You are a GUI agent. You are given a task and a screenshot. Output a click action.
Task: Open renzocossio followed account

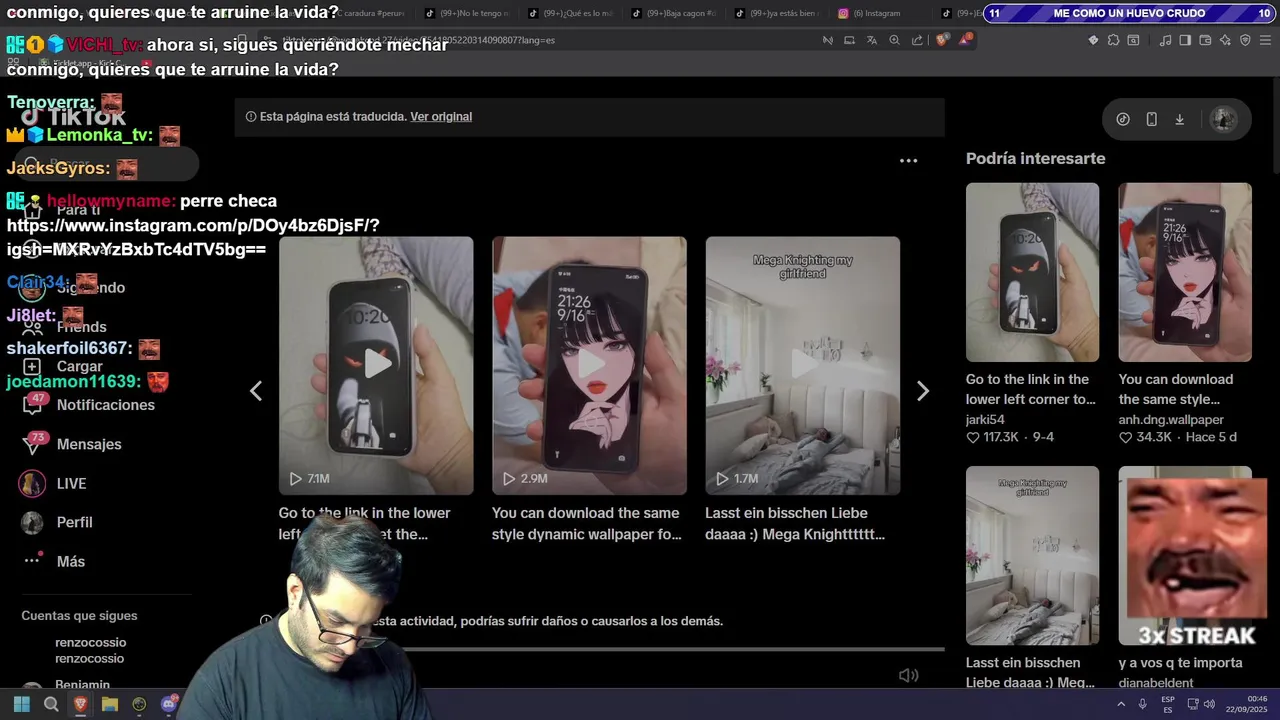[x=90, y=650]
